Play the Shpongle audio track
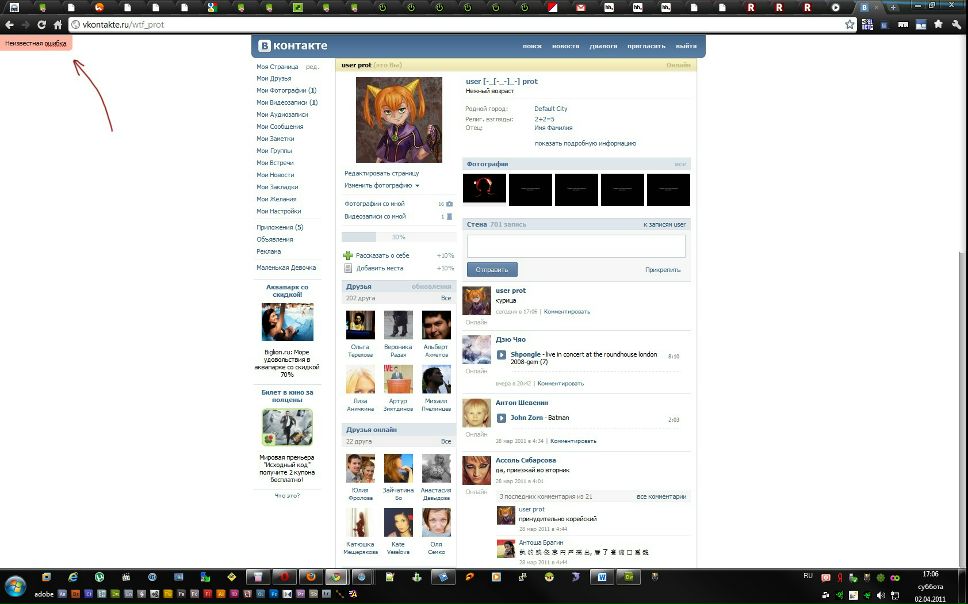968x604 pixels. click(502, 354)
